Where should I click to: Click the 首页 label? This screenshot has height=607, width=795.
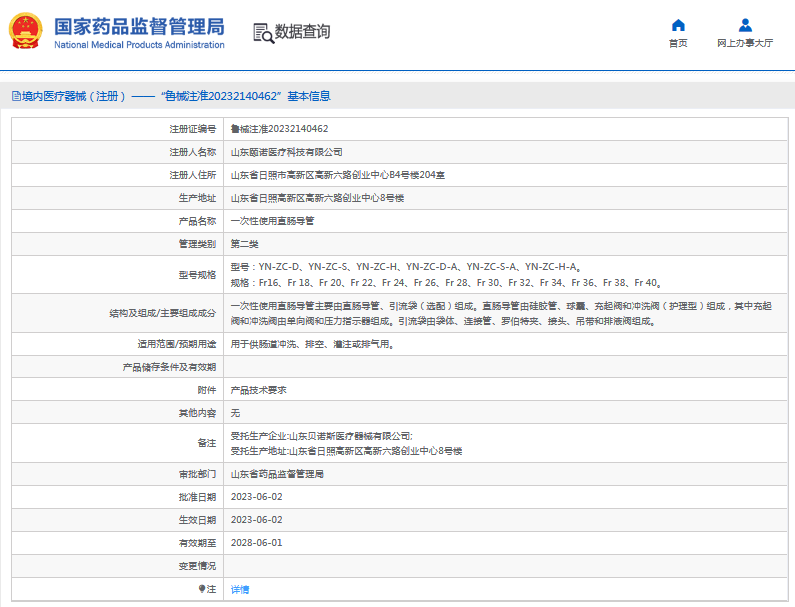coord(678,43)
